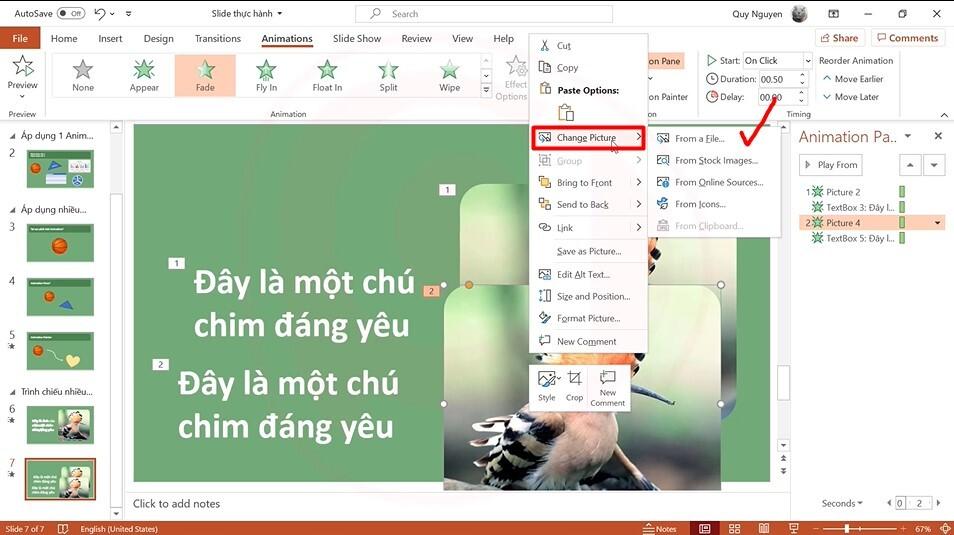Viewport: 954px width, 535px height.
Task: Open Effect Options in the ribbon
Action: (513, 78)
